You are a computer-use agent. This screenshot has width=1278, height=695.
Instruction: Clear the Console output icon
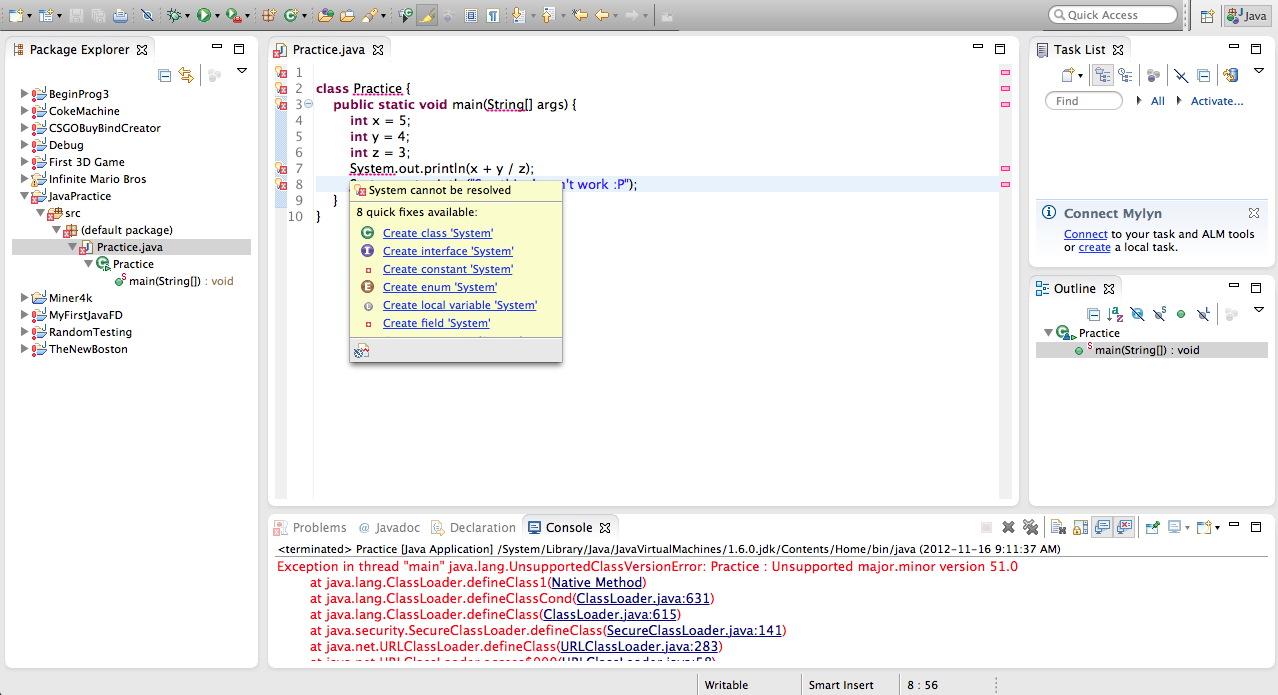(1058, 527)
